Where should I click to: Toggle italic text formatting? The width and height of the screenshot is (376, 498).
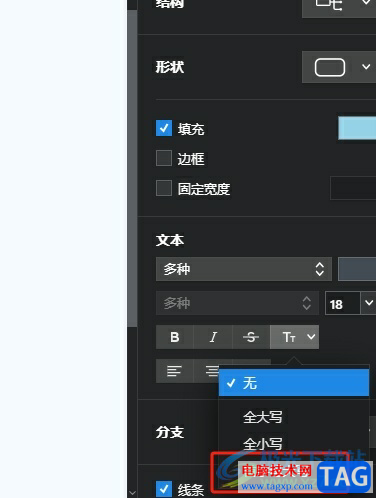click(x=213, y=337)
